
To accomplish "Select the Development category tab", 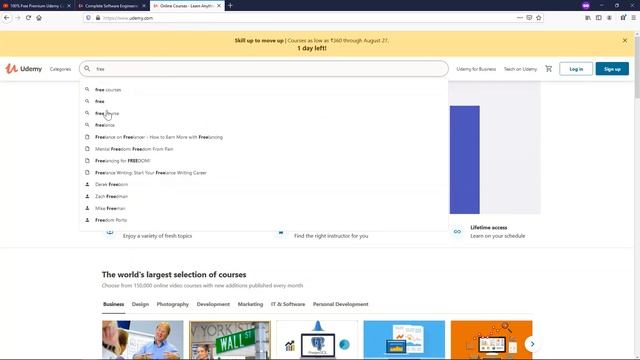I will click(213, 304).
